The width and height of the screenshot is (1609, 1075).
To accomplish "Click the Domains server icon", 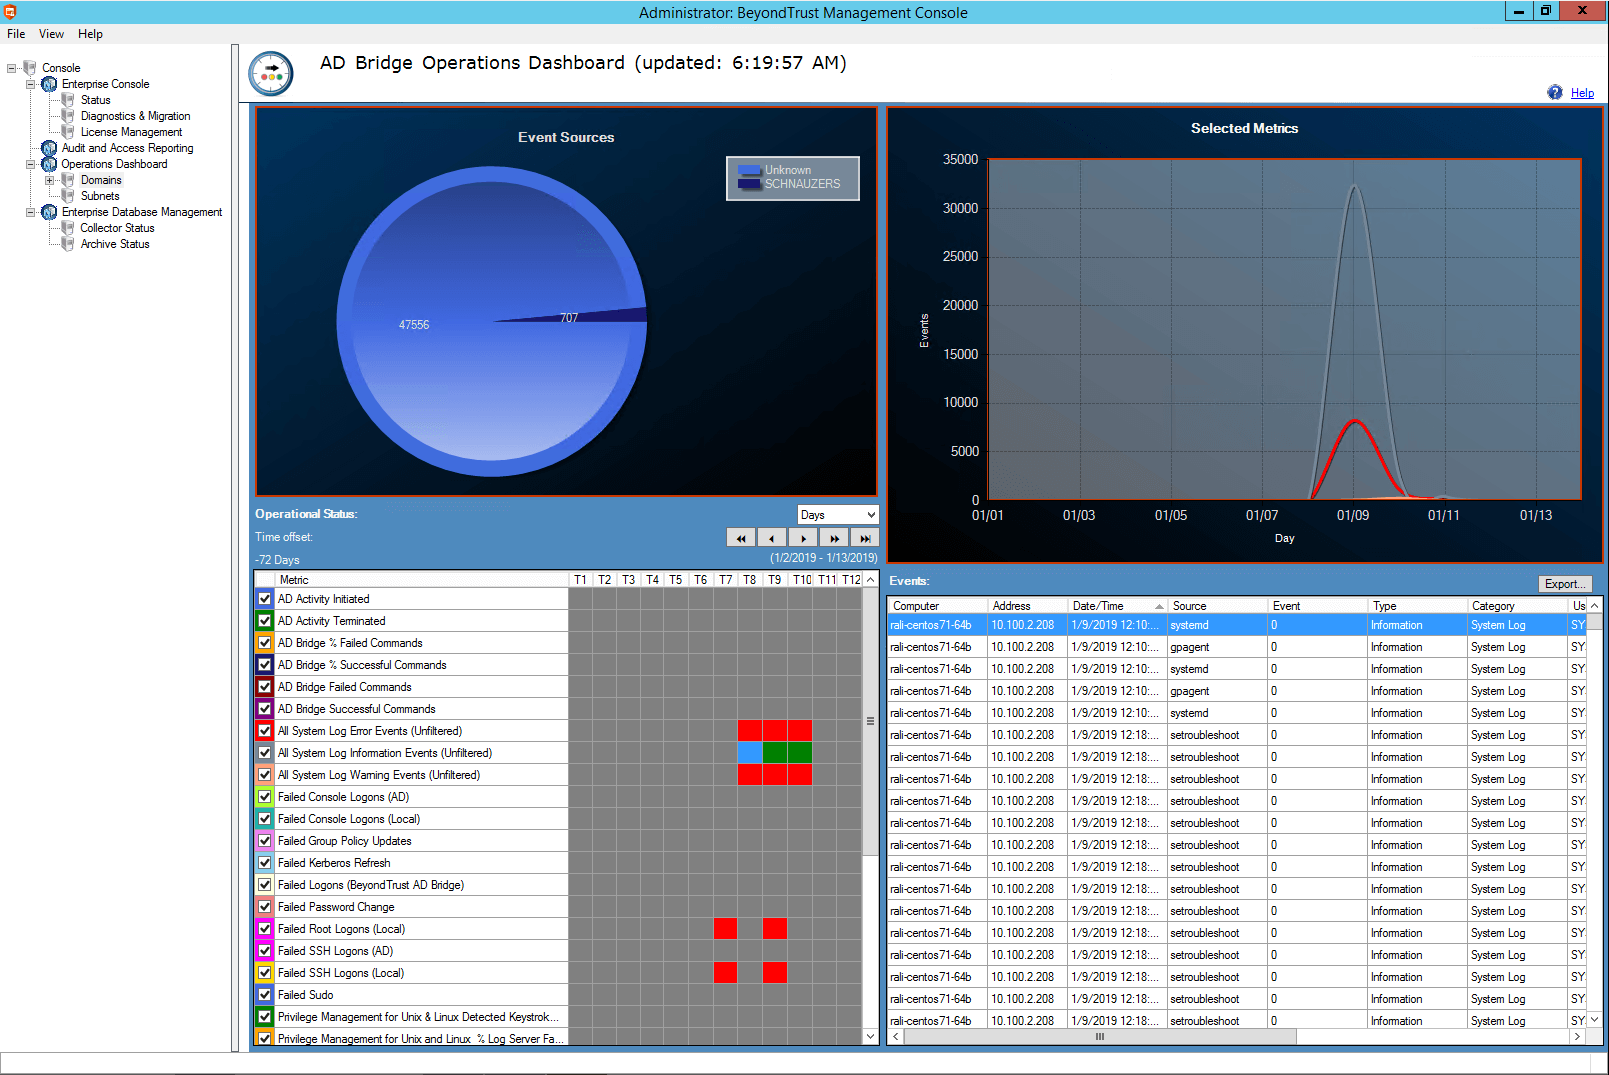I will tap(68, 180).
